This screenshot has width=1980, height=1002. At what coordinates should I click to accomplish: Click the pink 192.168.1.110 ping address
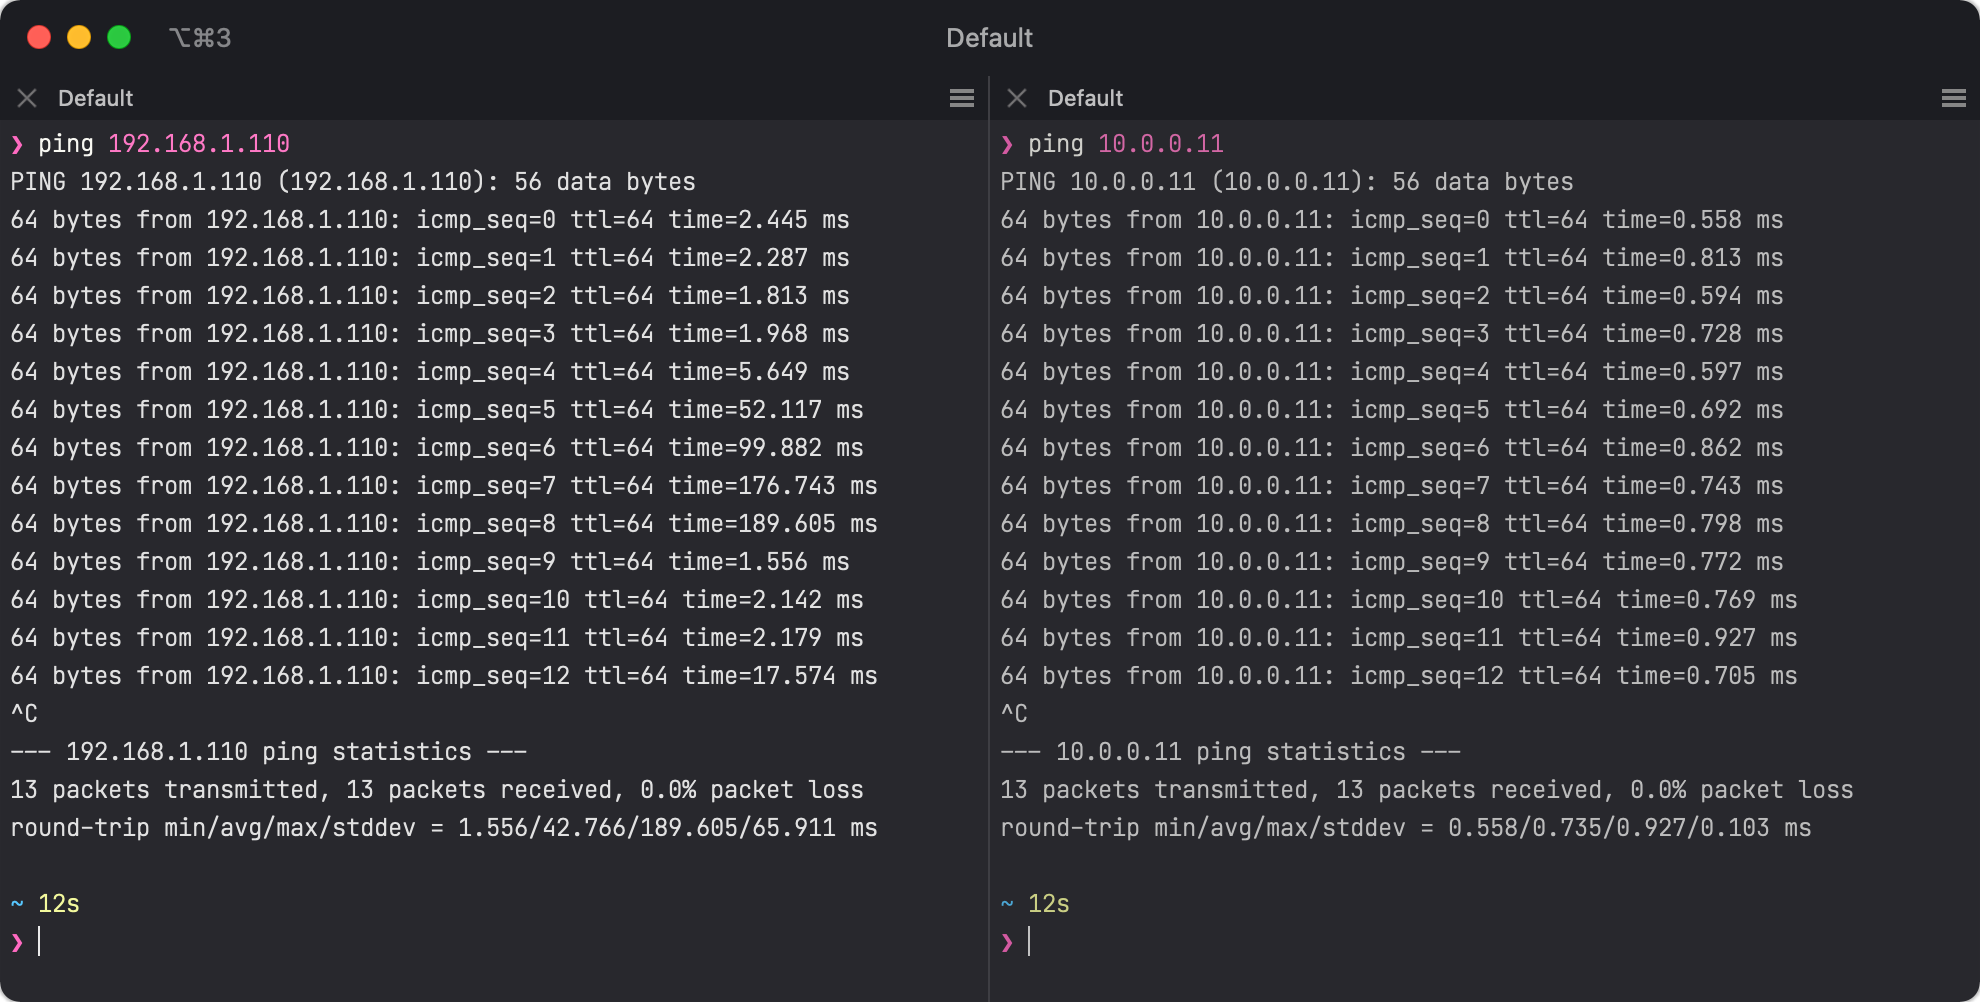(x=199, y=144)
